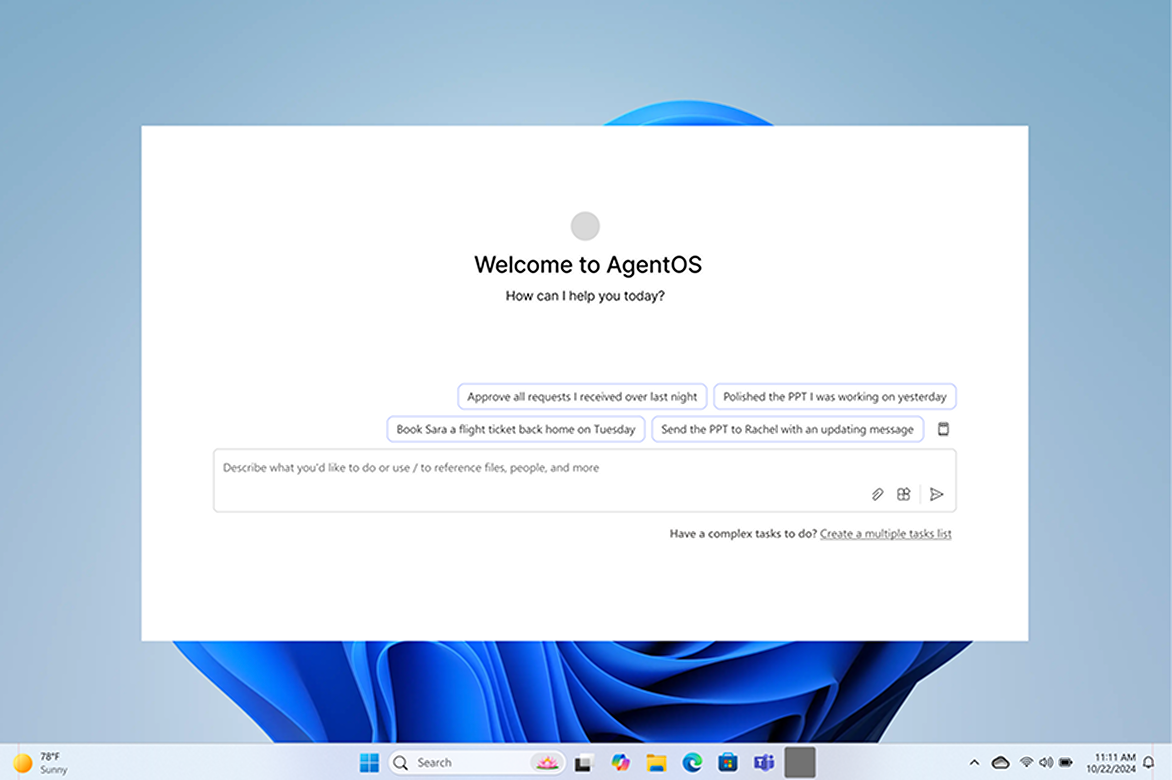Open the prompt library icon beside suggestions
This screenshot has height=780, width=1172.
(x=943, y=429)
